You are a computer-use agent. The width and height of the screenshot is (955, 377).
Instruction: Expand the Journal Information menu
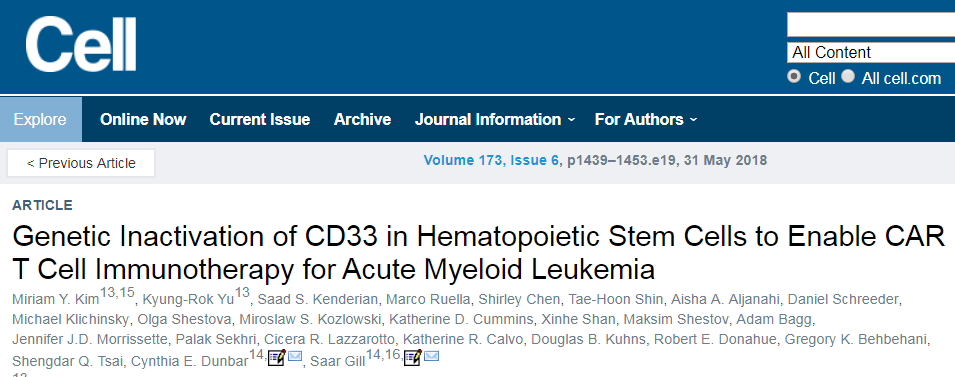coord(495,119)
